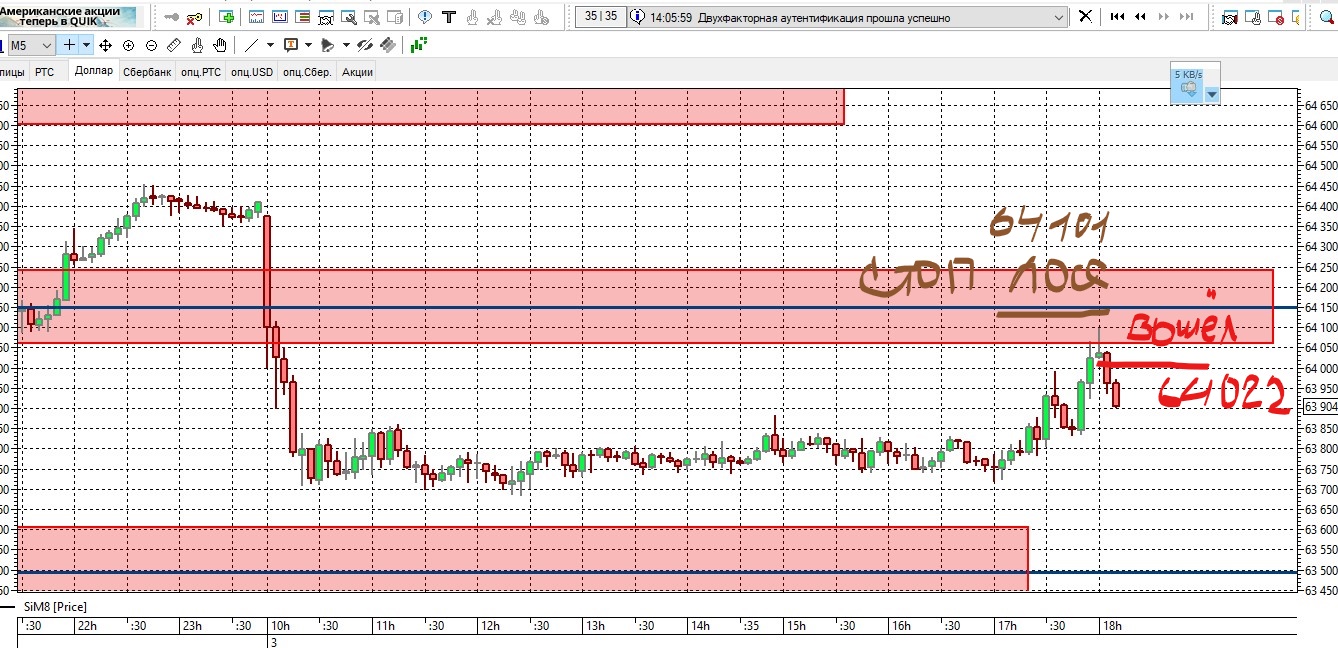This screenshot has height=648, width=1338.
Task: Open handshake window icon on right toolbar
Action: (1229, 18)
